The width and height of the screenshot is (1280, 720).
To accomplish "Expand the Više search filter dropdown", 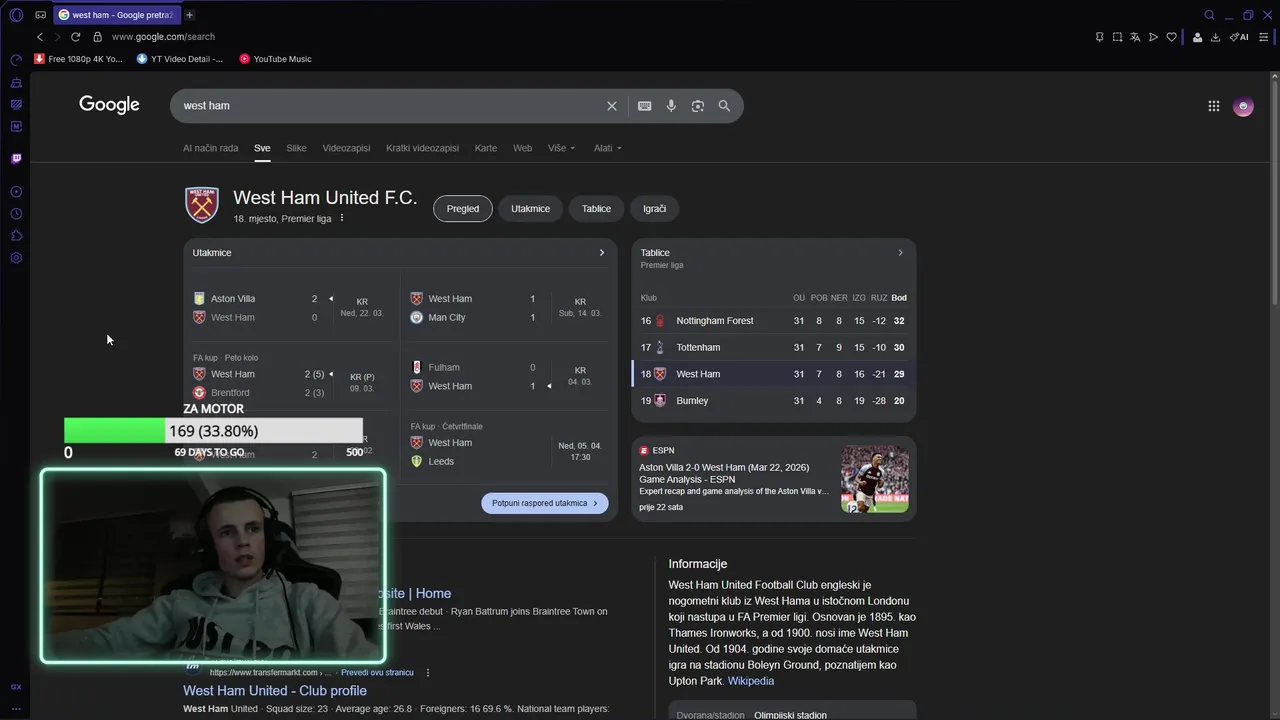I will point(561,148).
